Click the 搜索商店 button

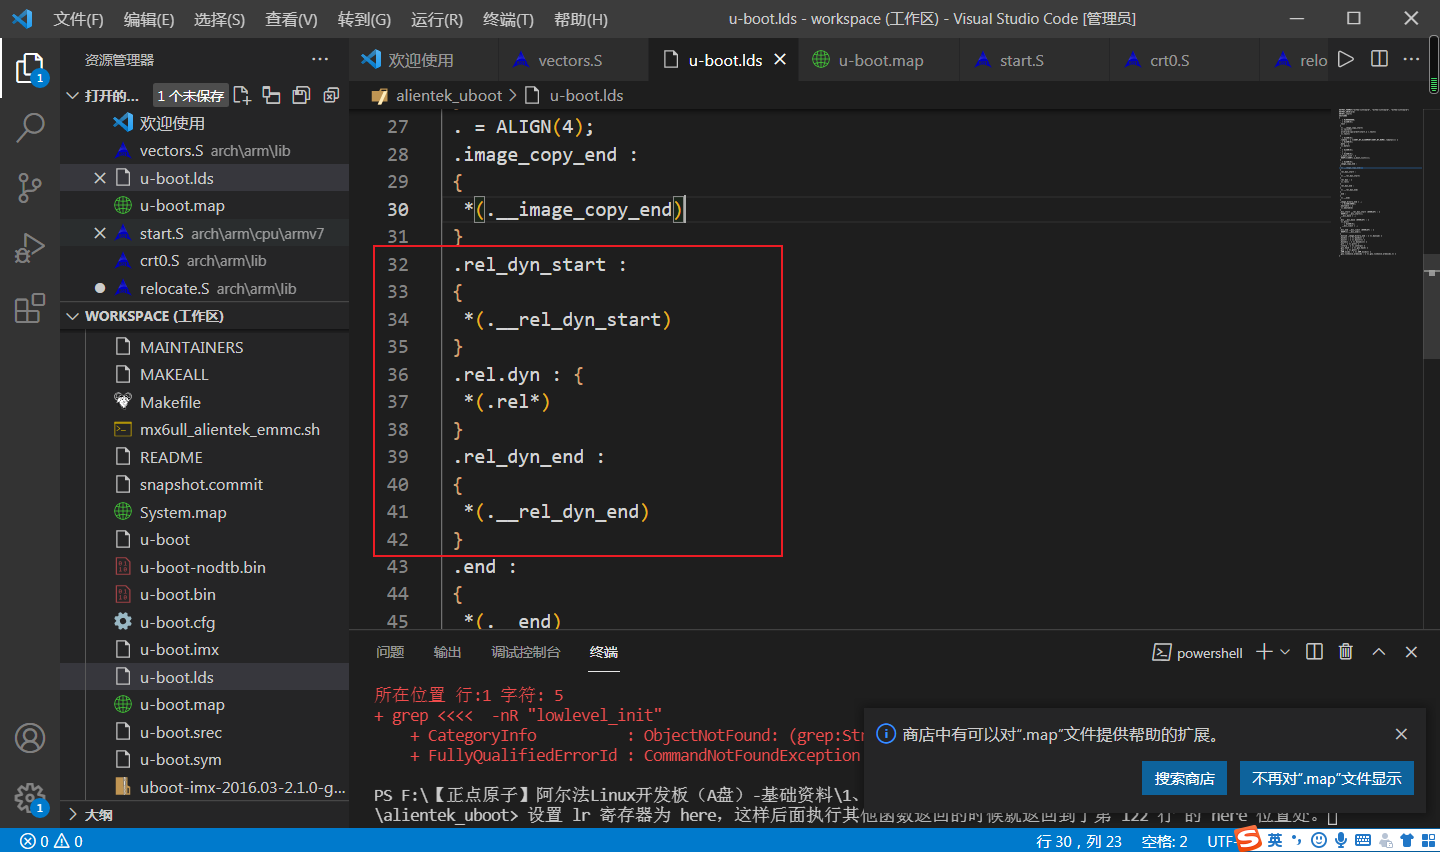(x=1184, y=778)
